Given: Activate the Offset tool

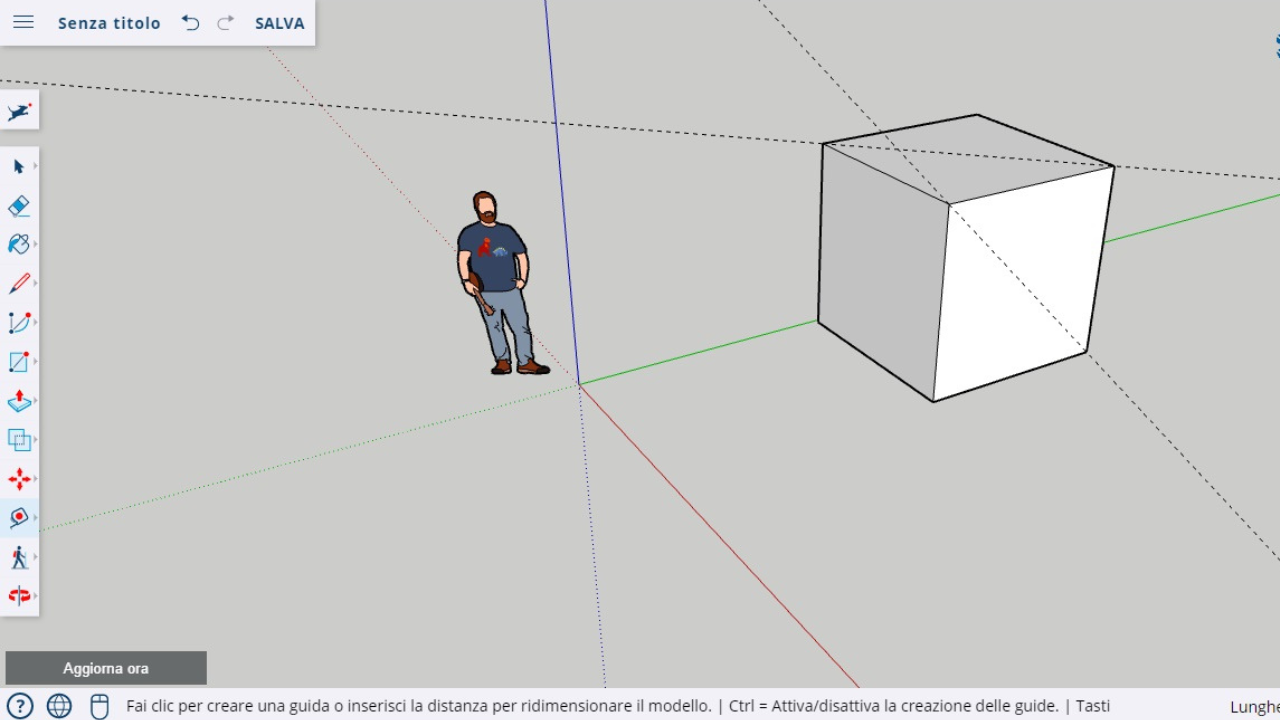Looking at the screenshot, I should [18, 439].
